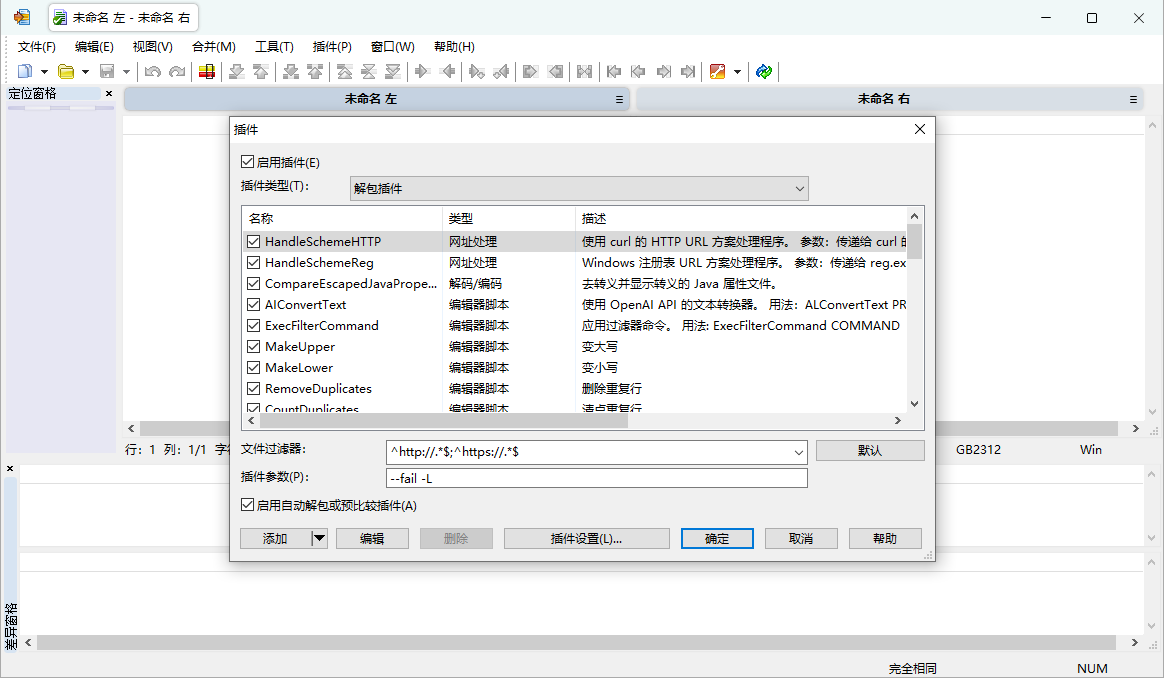Open the 合并(M) menu
Viewport: 1164px width, 678px height.
click(213, 46)
